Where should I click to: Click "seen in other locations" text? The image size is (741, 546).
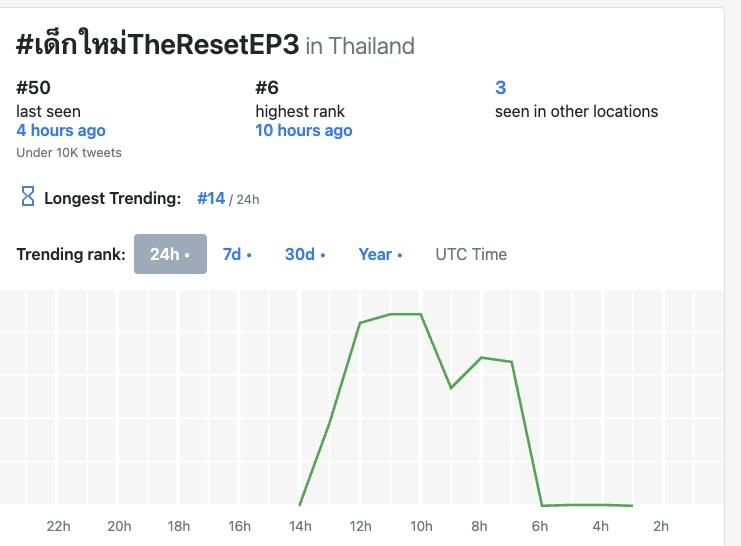pyautogui.click(x=576, y=111)
